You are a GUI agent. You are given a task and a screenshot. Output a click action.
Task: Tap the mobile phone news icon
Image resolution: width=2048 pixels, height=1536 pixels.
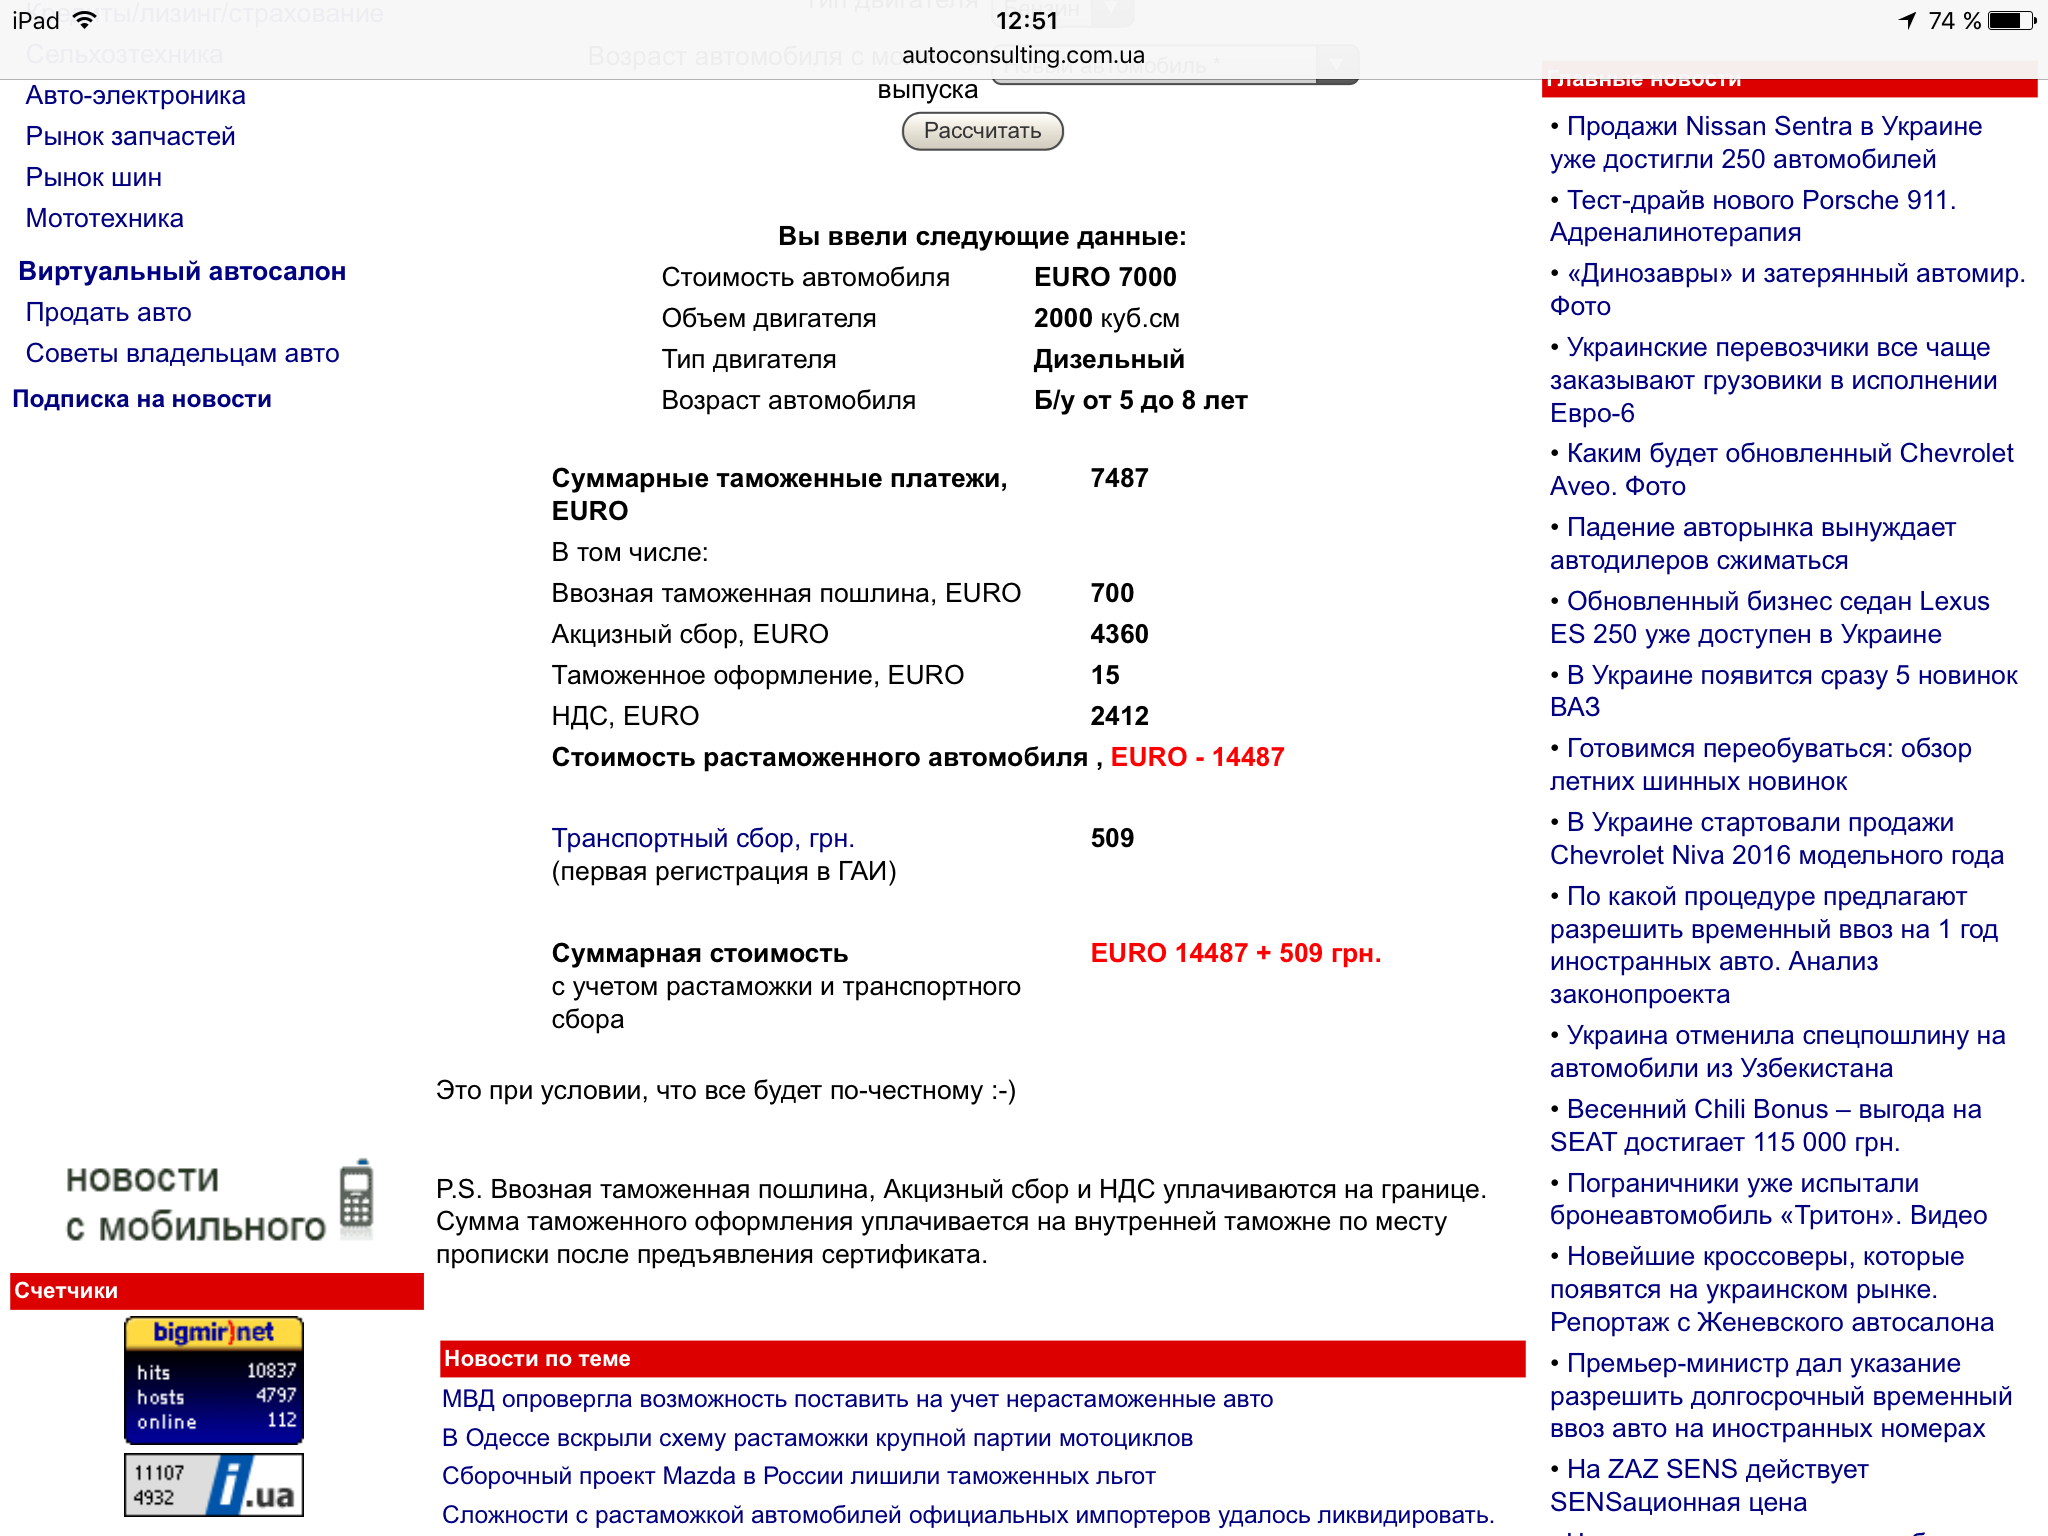[x=357, y=1197]
